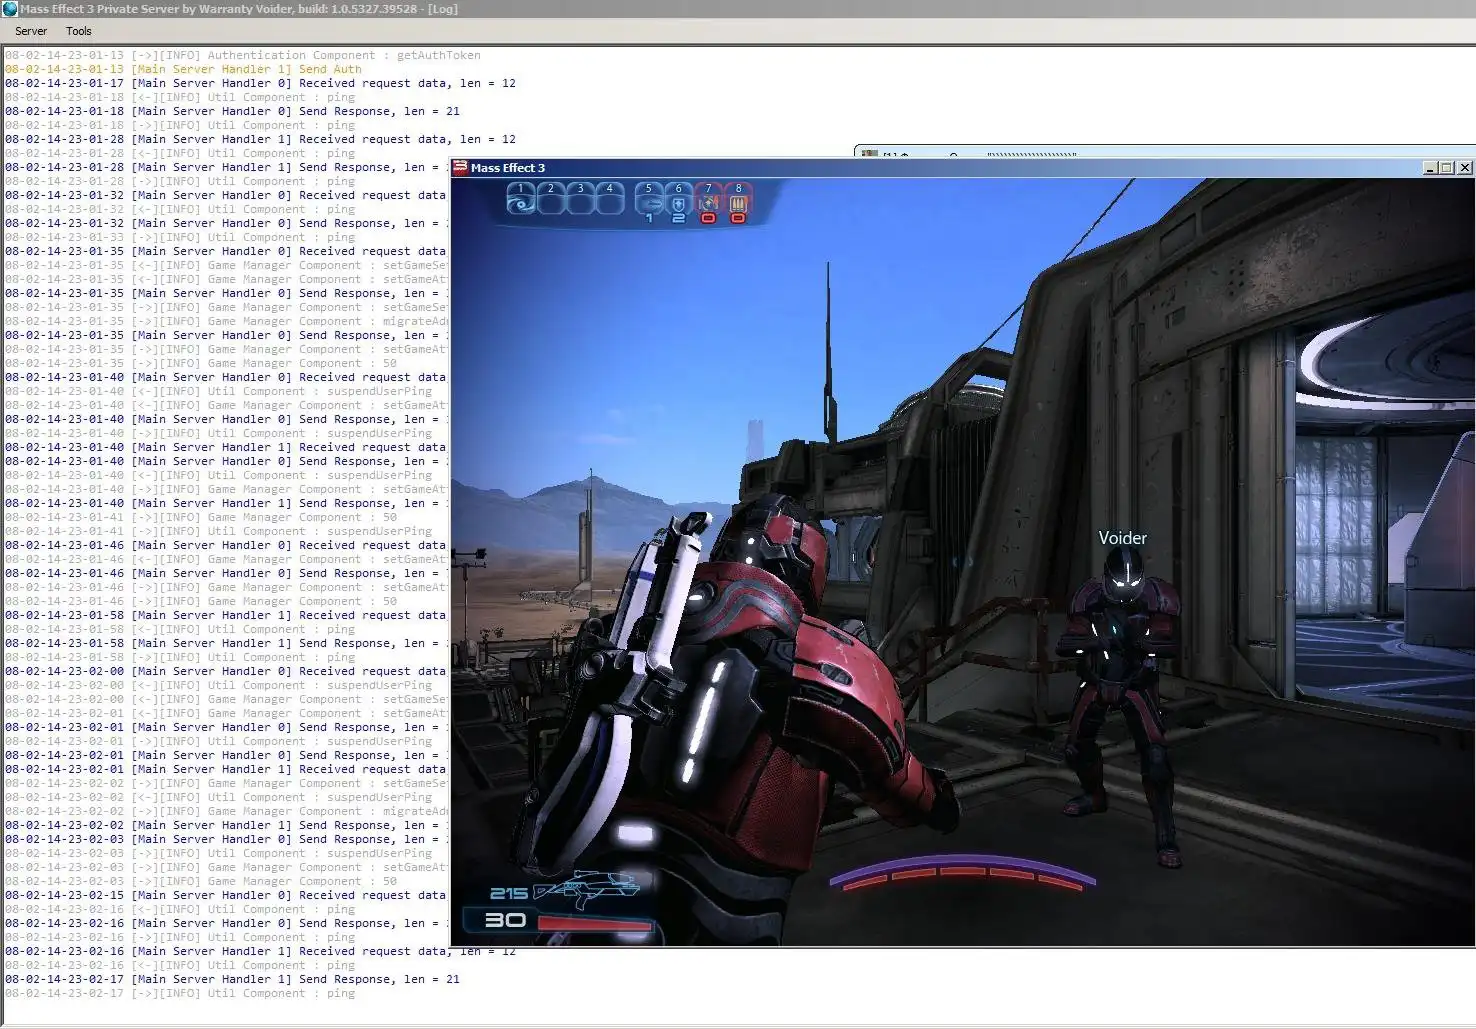1476x1029 pixels.
Task: Click the rifle weapon icon in HUD
Action: click(x=588, y=888)
